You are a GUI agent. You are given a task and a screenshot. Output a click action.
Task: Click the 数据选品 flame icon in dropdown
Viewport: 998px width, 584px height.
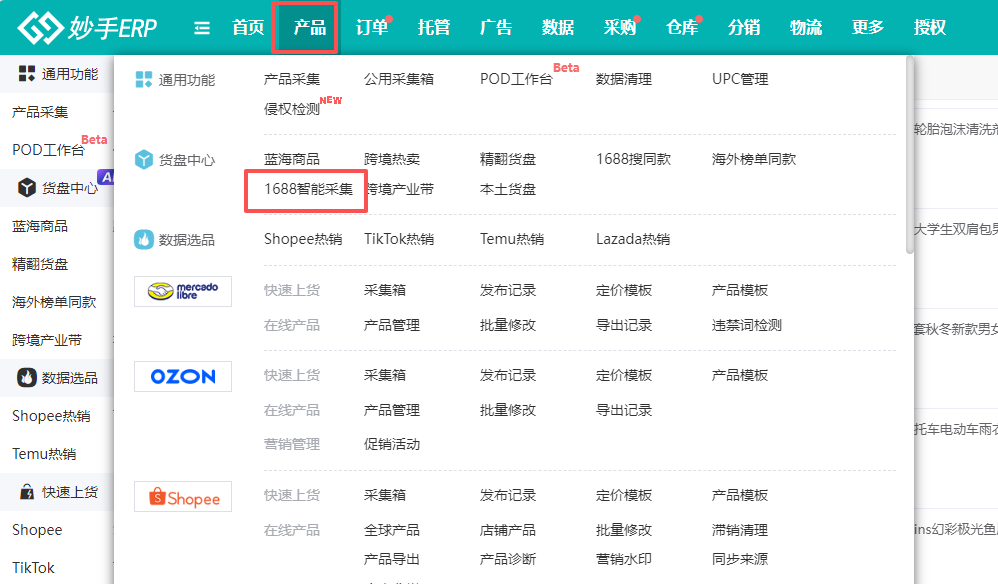(144, 240)
